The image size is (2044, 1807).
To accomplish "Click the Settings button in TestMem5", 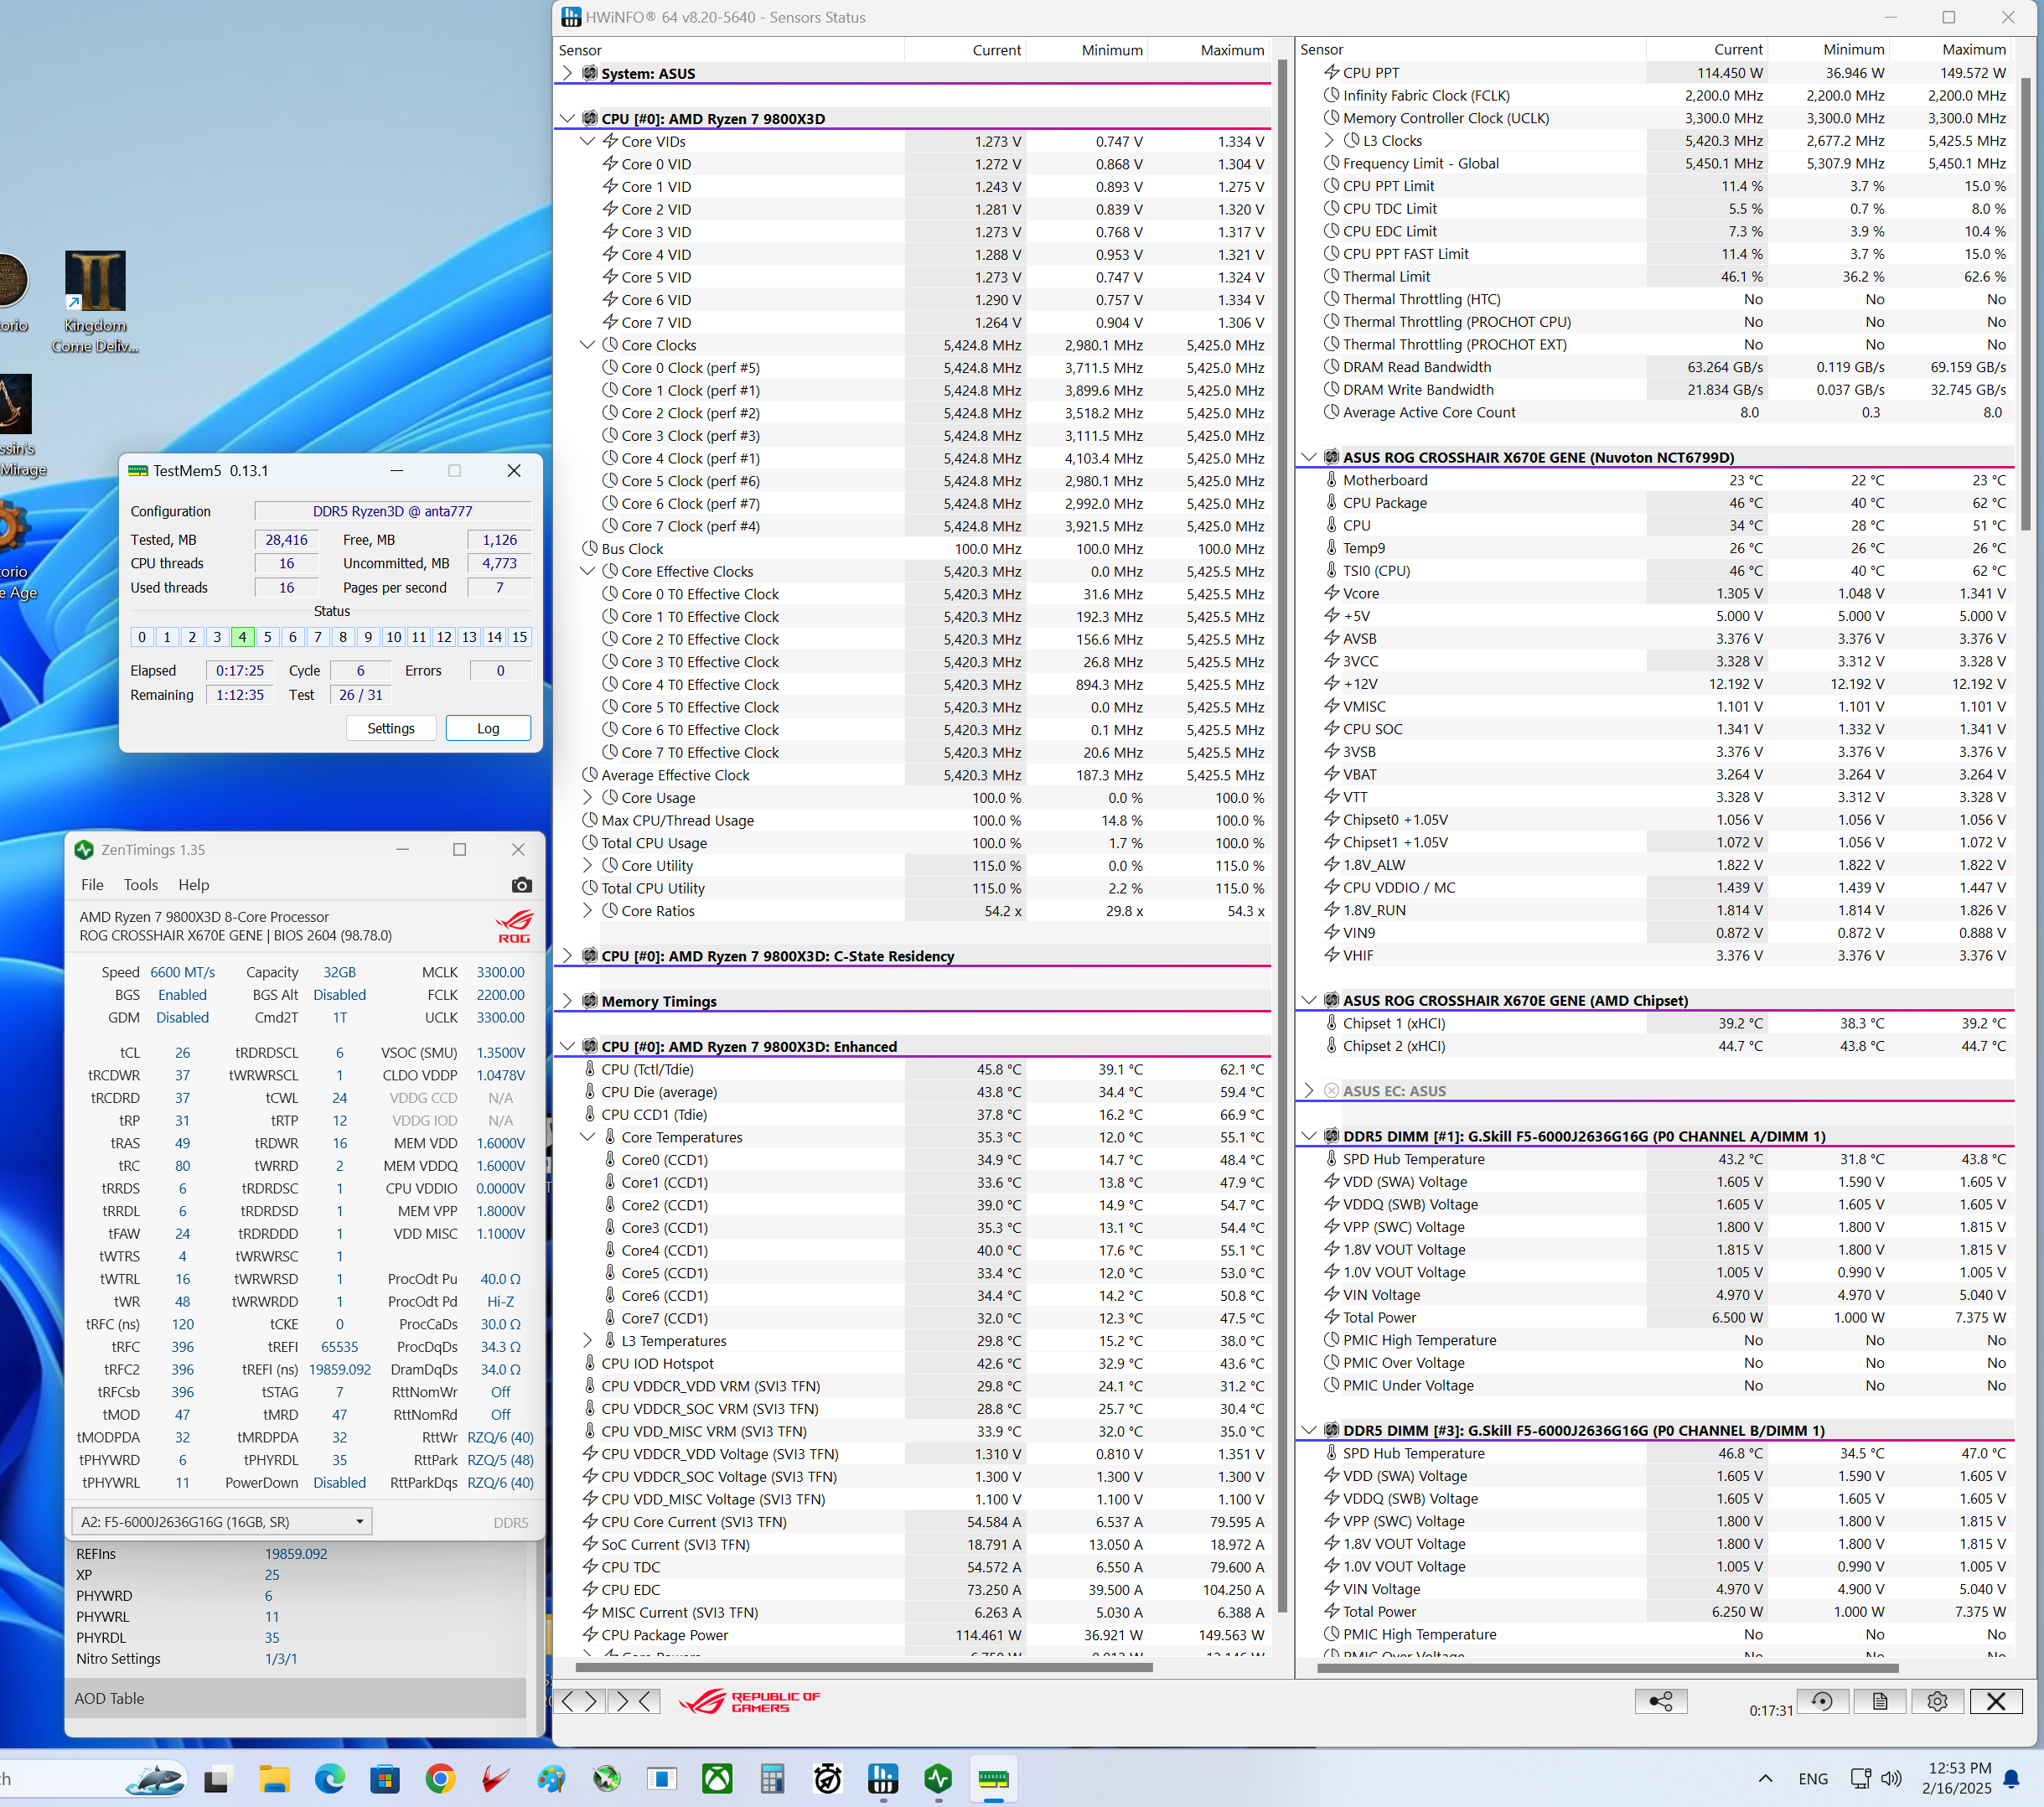I will coord(391,728).
